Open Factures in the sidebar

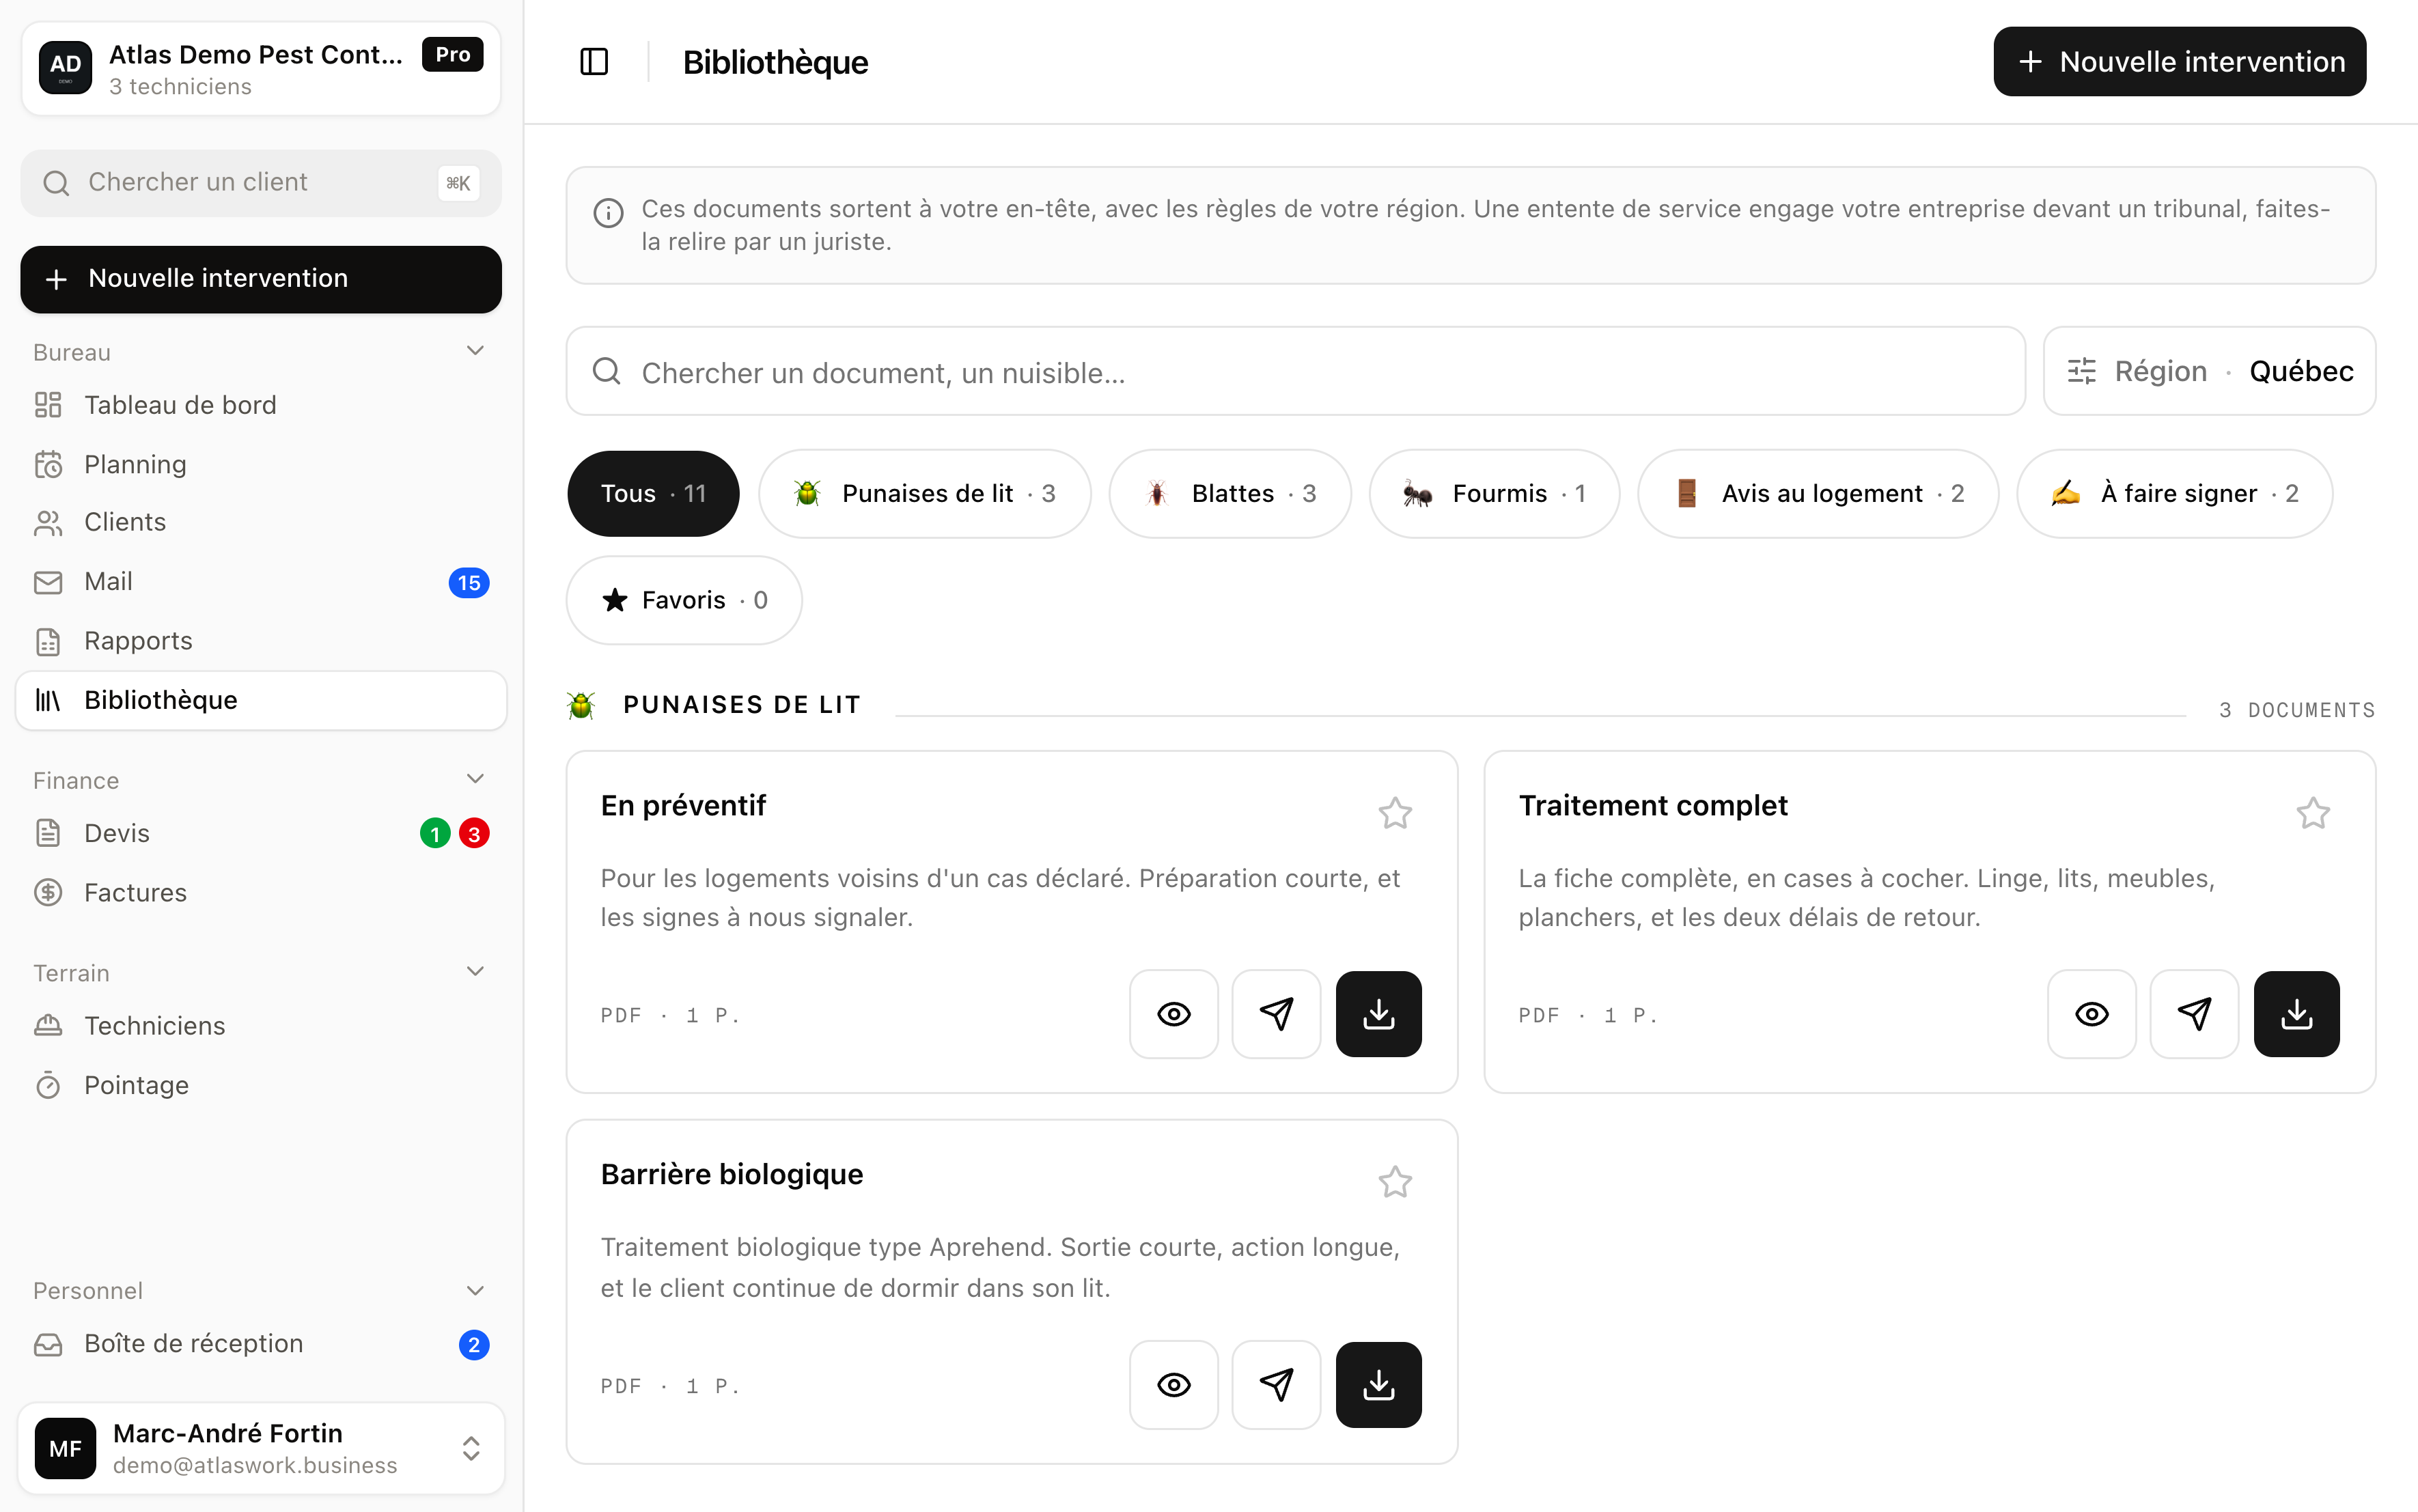[261, 892]
